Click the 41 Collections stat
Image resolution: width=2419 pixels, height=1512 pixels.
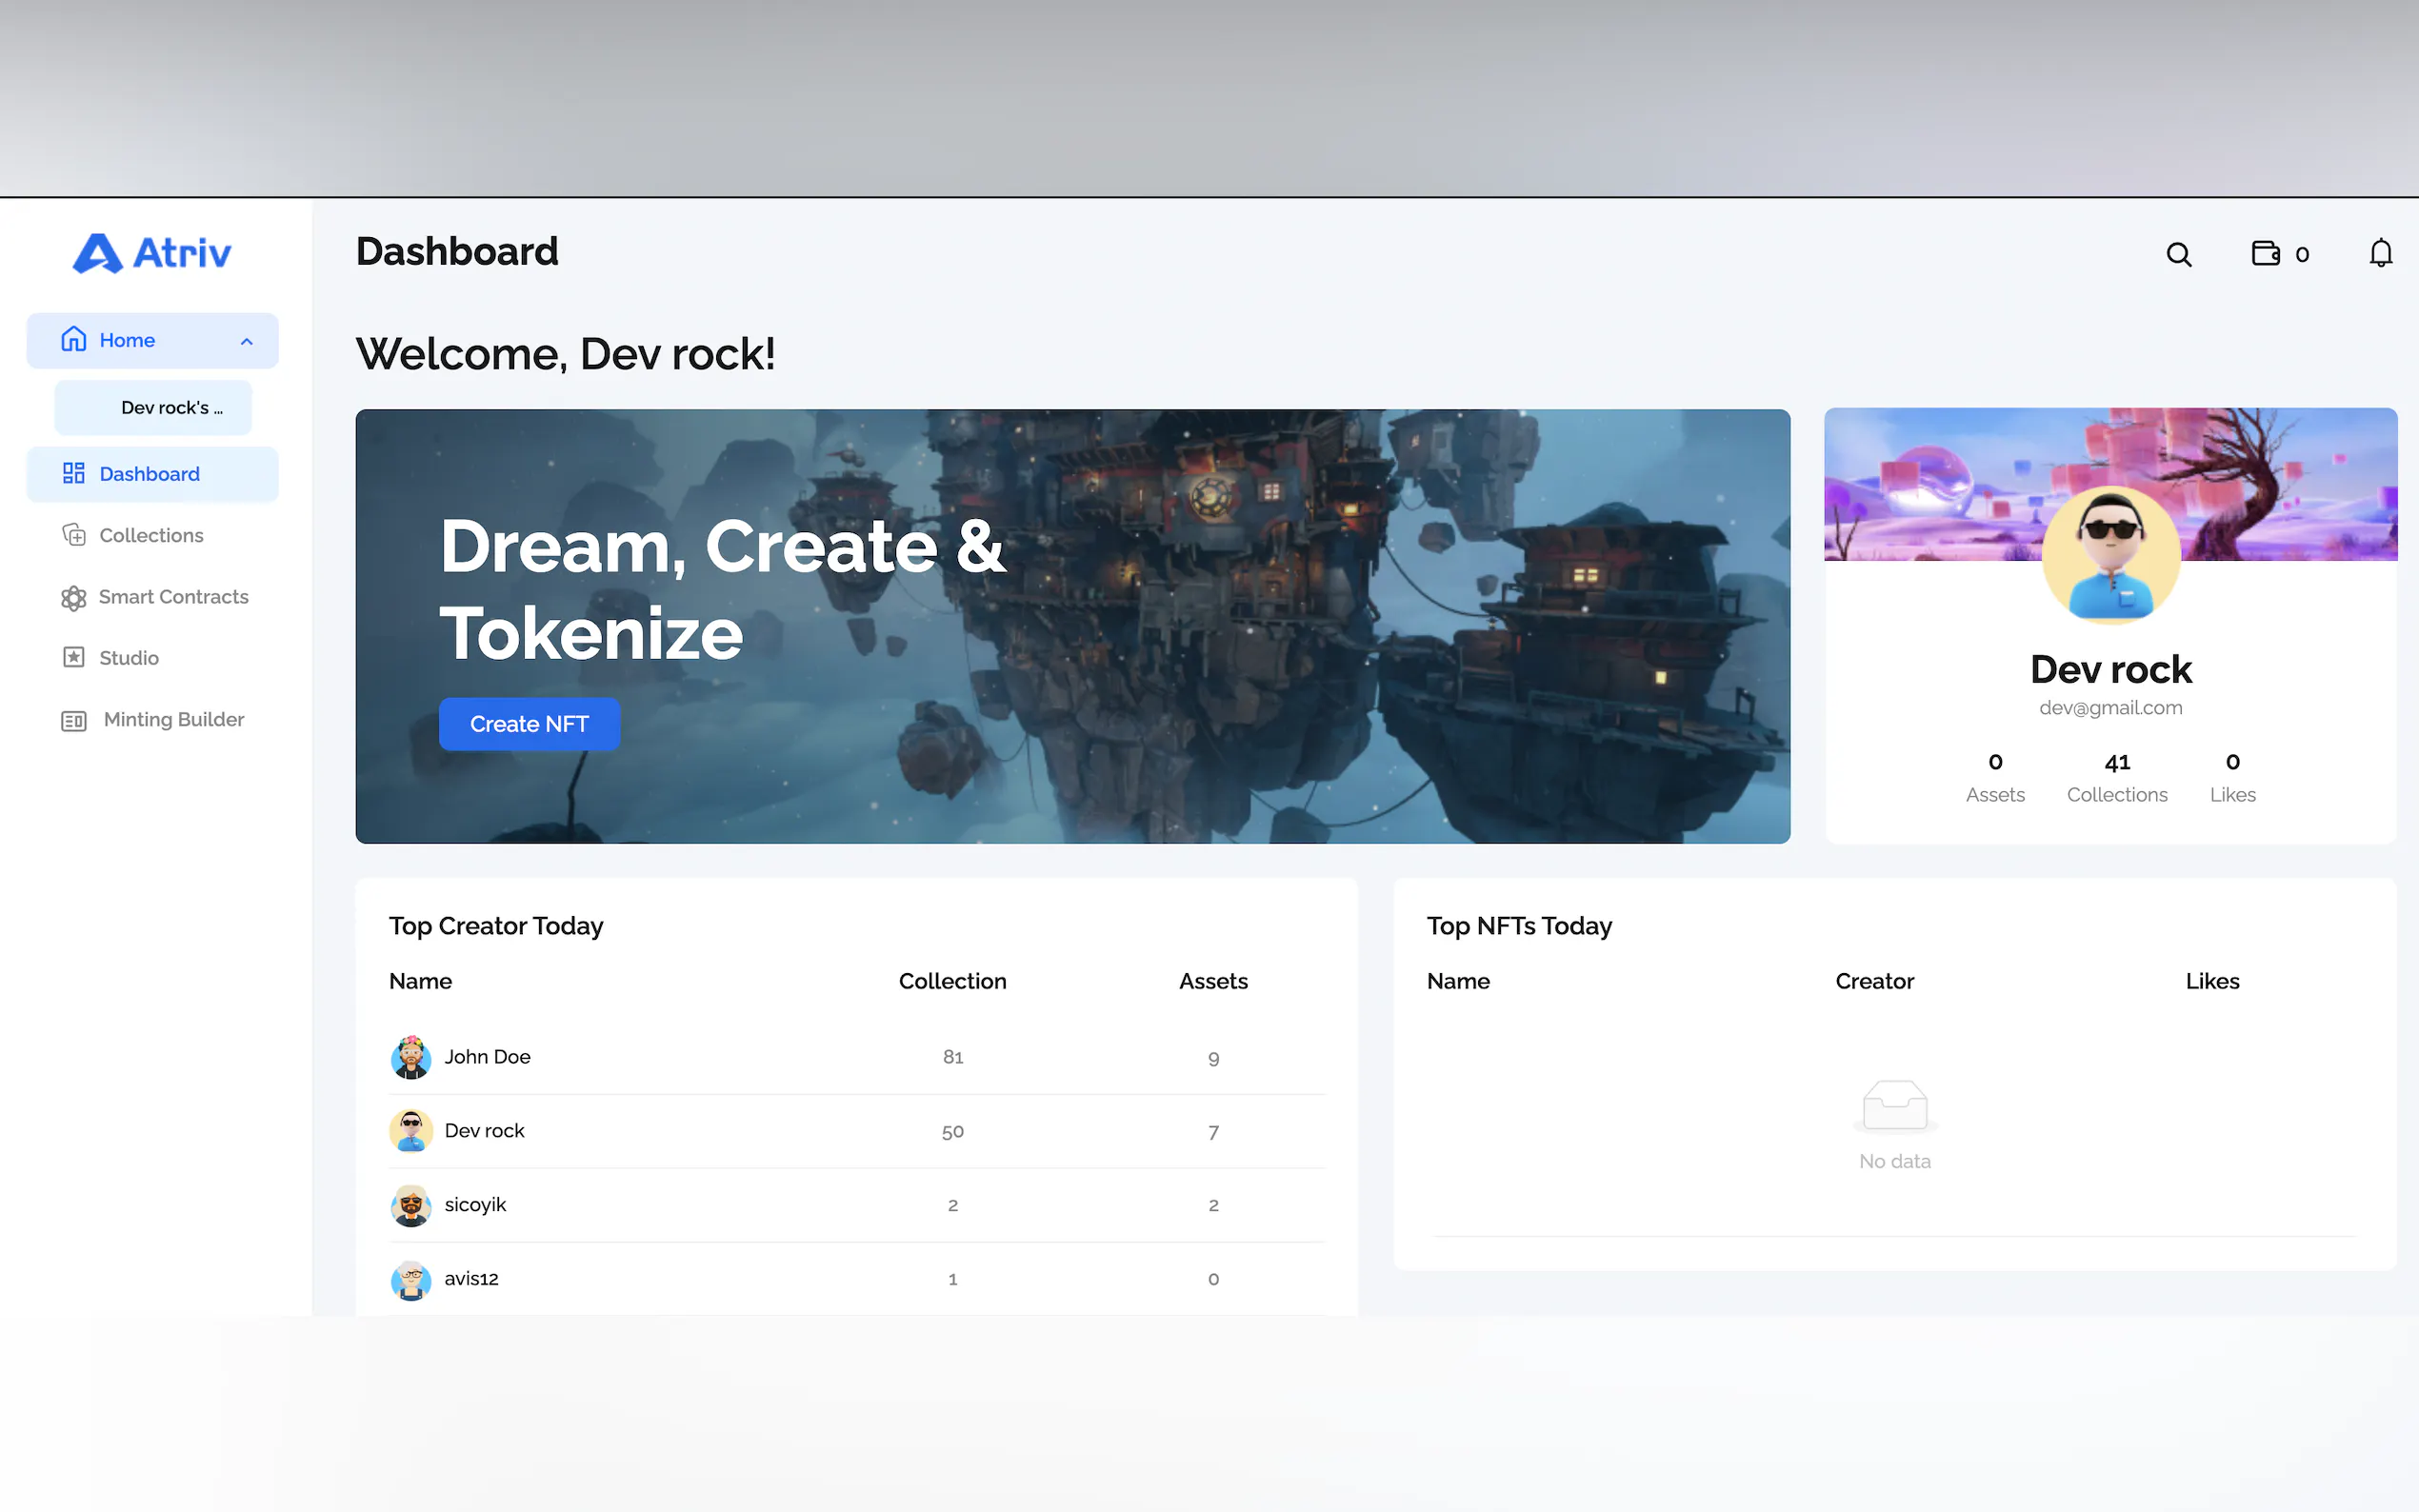point(2116,777)
